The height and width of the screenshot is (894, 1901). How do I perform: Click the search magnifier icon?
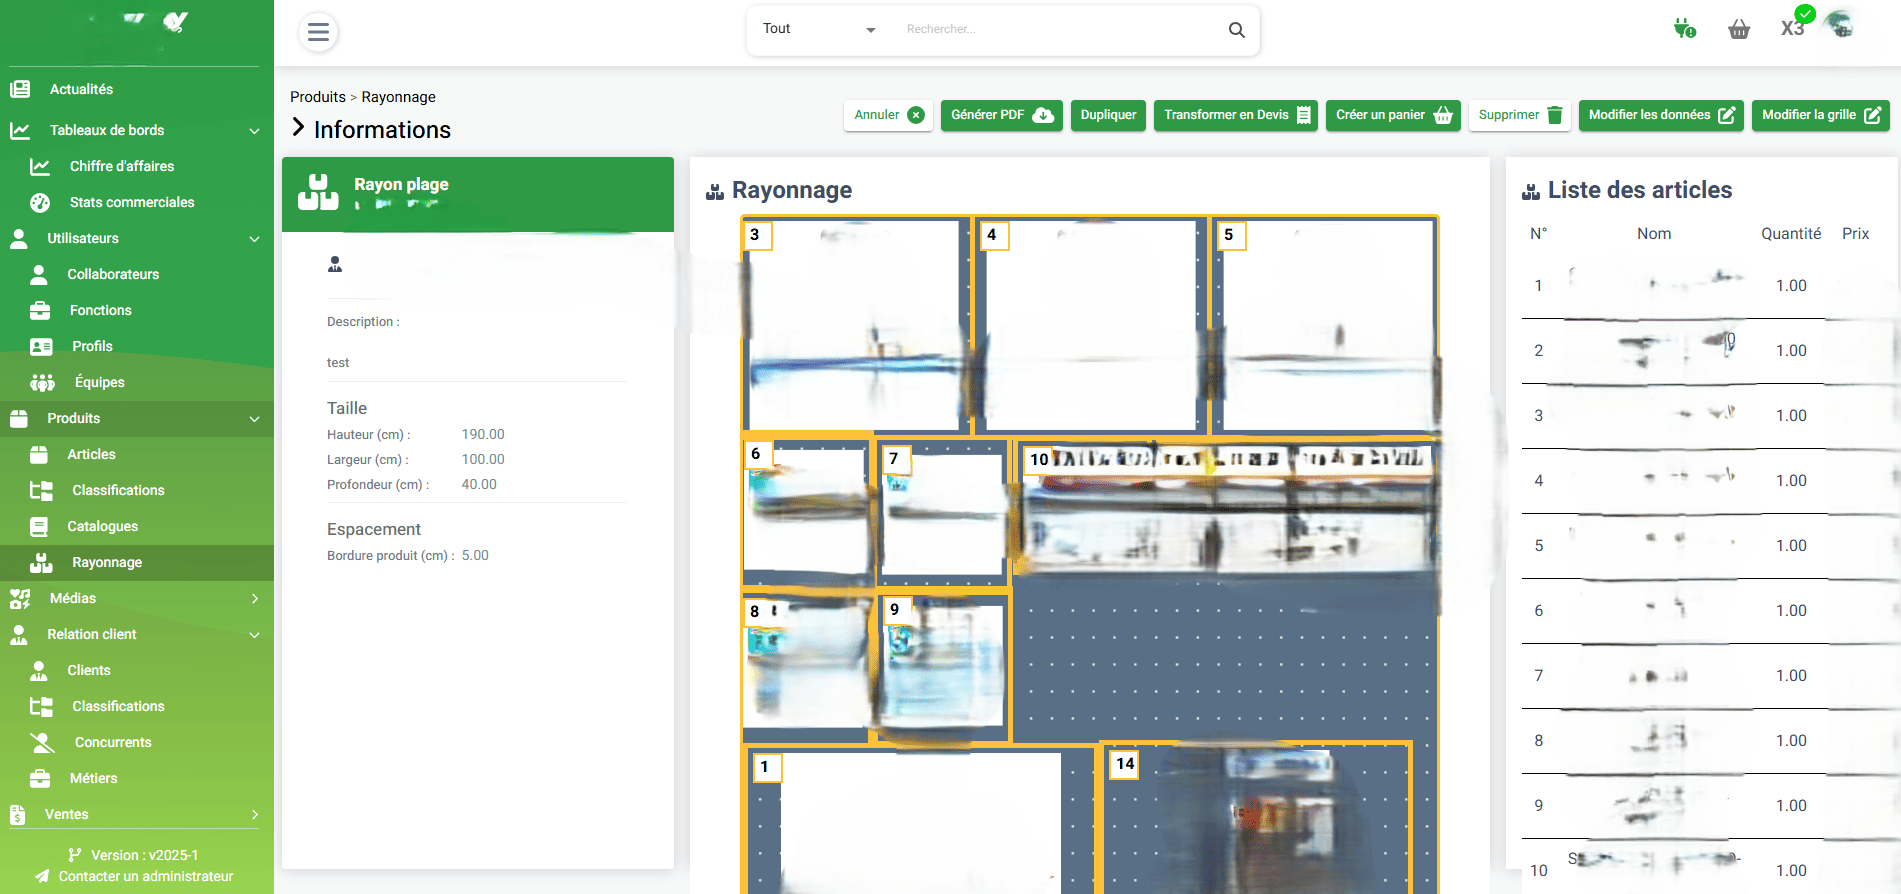pos(1236,30)
